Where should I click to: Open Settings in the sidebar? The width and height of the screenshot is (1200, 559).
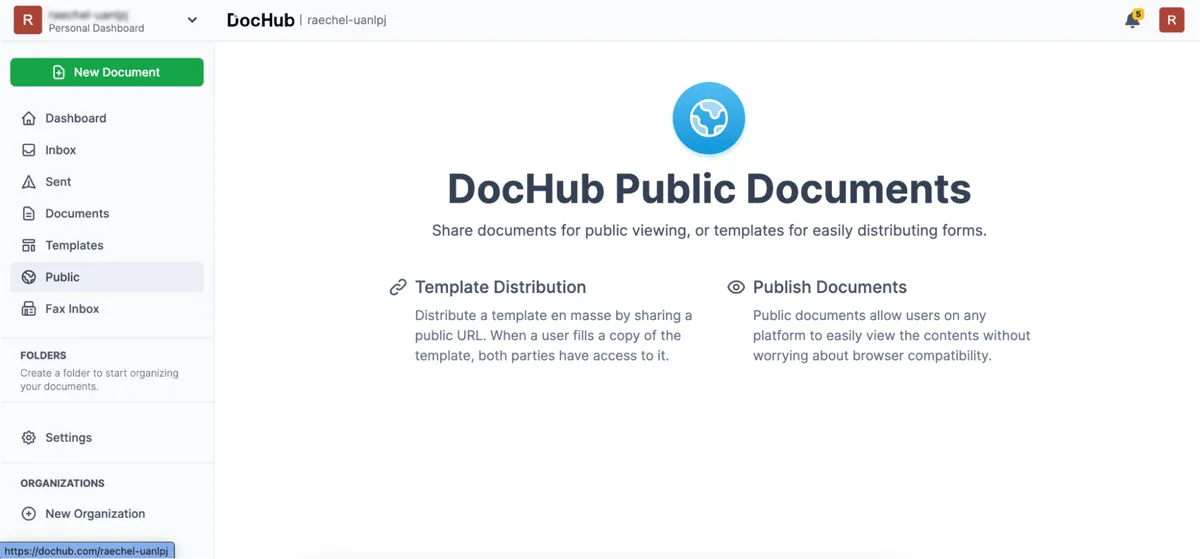[107, 438]
